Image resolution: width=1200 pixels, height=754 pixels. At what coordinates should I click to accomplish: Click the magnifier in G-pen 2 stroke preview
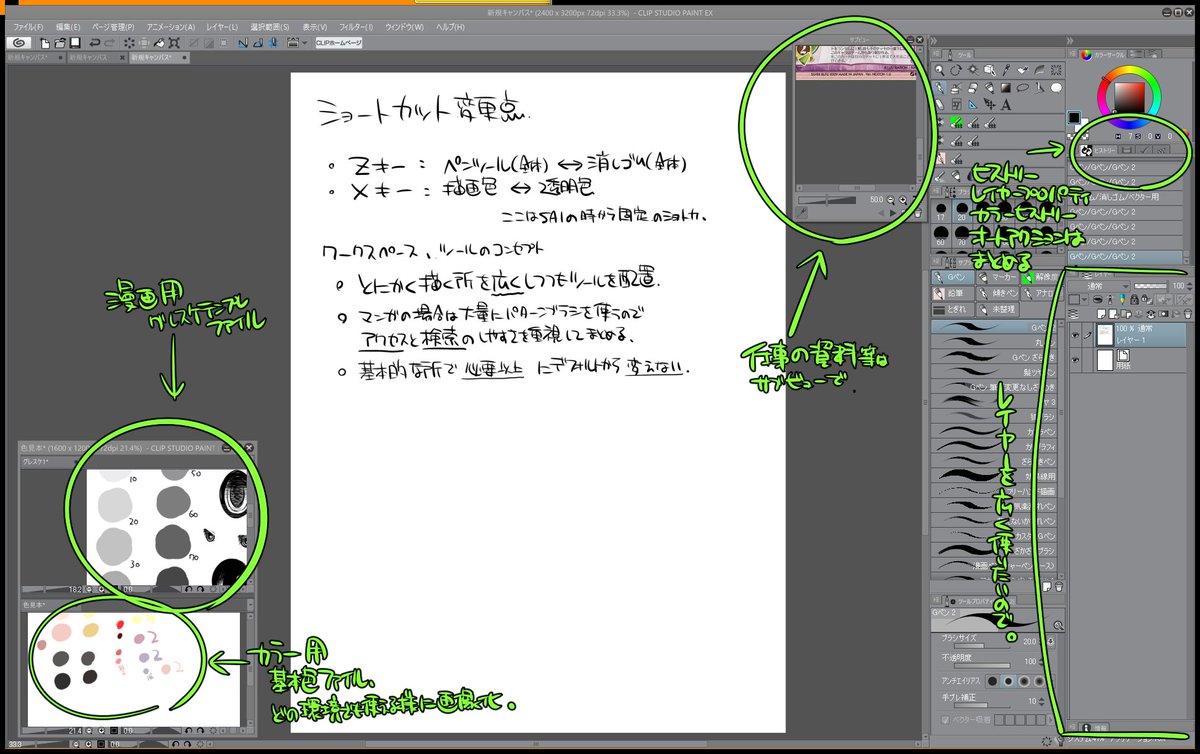1058,626
